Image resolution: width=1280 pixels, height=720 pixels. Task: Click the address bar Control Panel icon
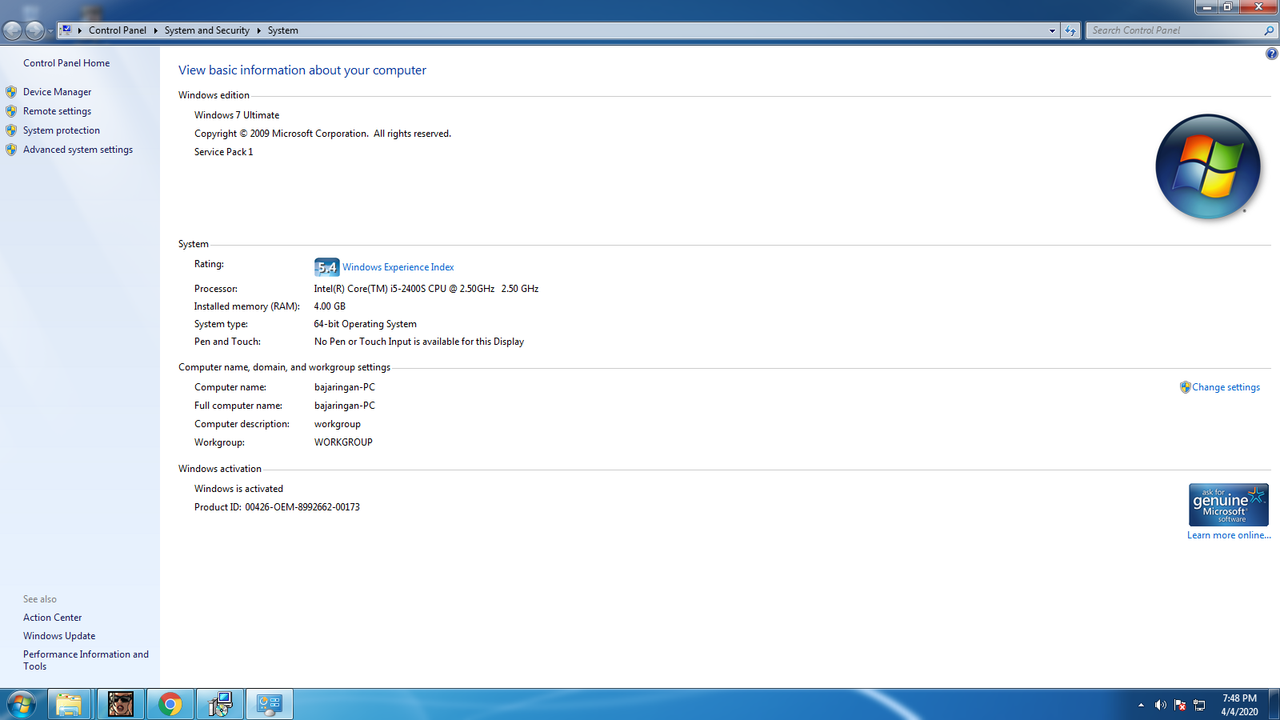coord(67,30)
